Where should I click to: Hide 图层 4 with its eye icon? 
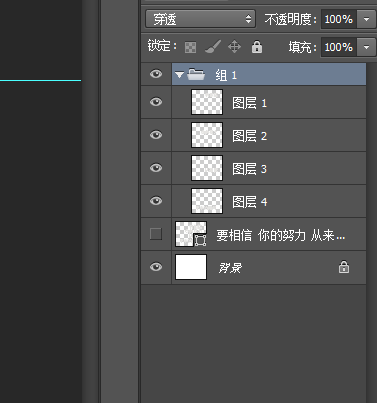pyautogui.click(x=156, y=201)
